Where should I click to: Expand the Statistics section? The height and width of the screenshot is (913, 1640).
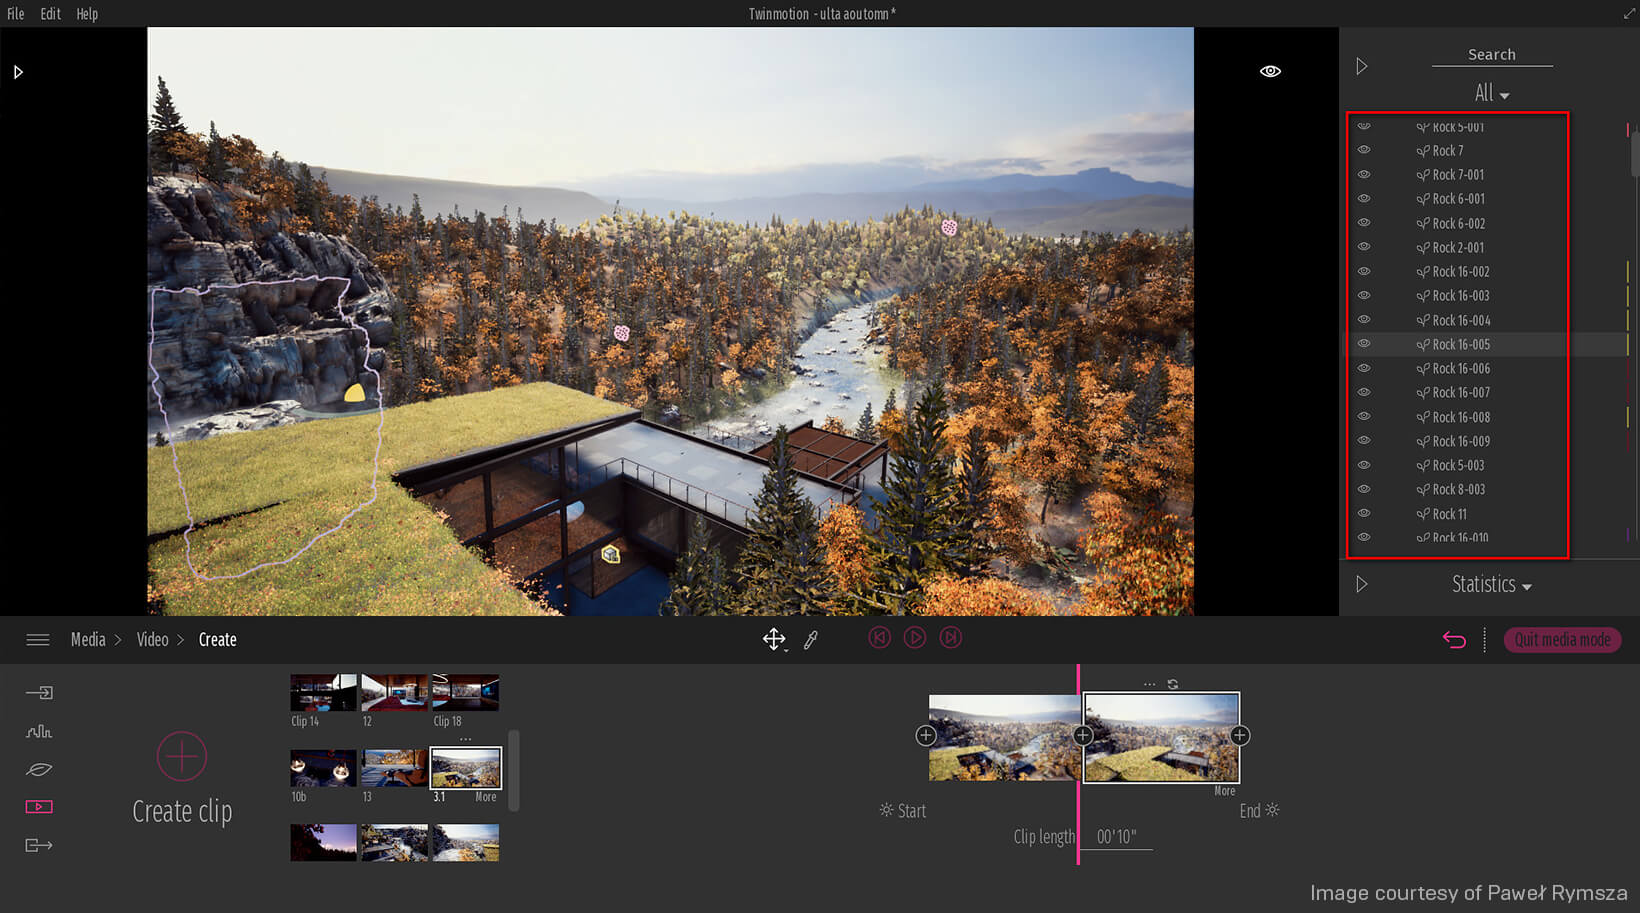[x=1491, y=585]
